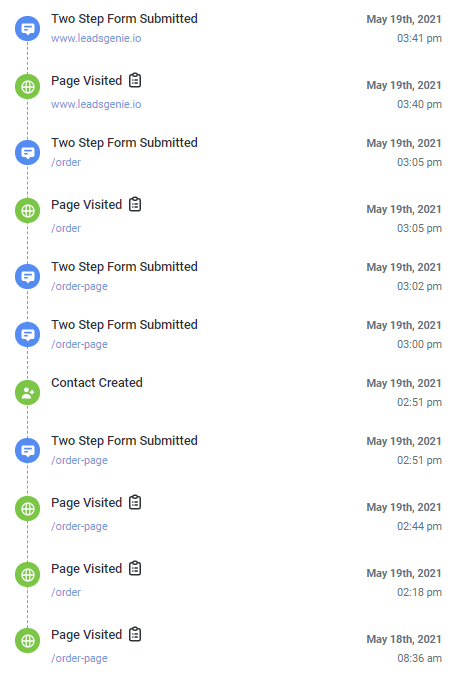The height and width of the screenshot is (678, 454).
Task: Open the /order-page link for the 03:02 pm submission
Action: click(79, 286)
